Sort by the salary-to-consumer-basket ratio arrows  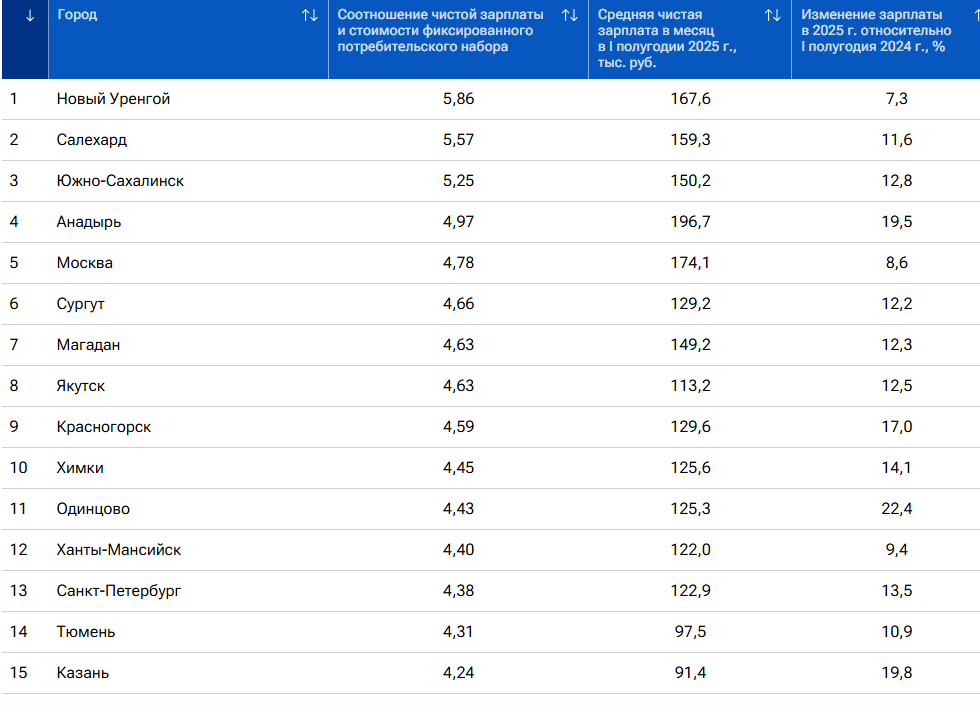tap(569, 16)
